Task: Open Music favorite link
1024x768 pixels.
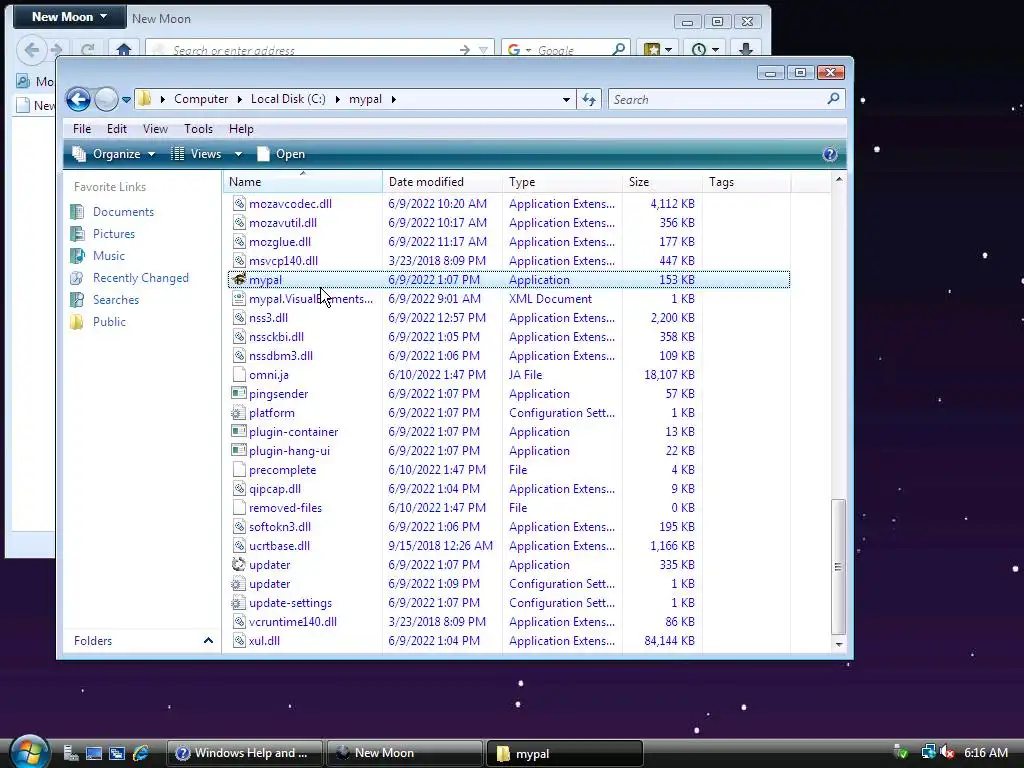Action: pos(108,255)
